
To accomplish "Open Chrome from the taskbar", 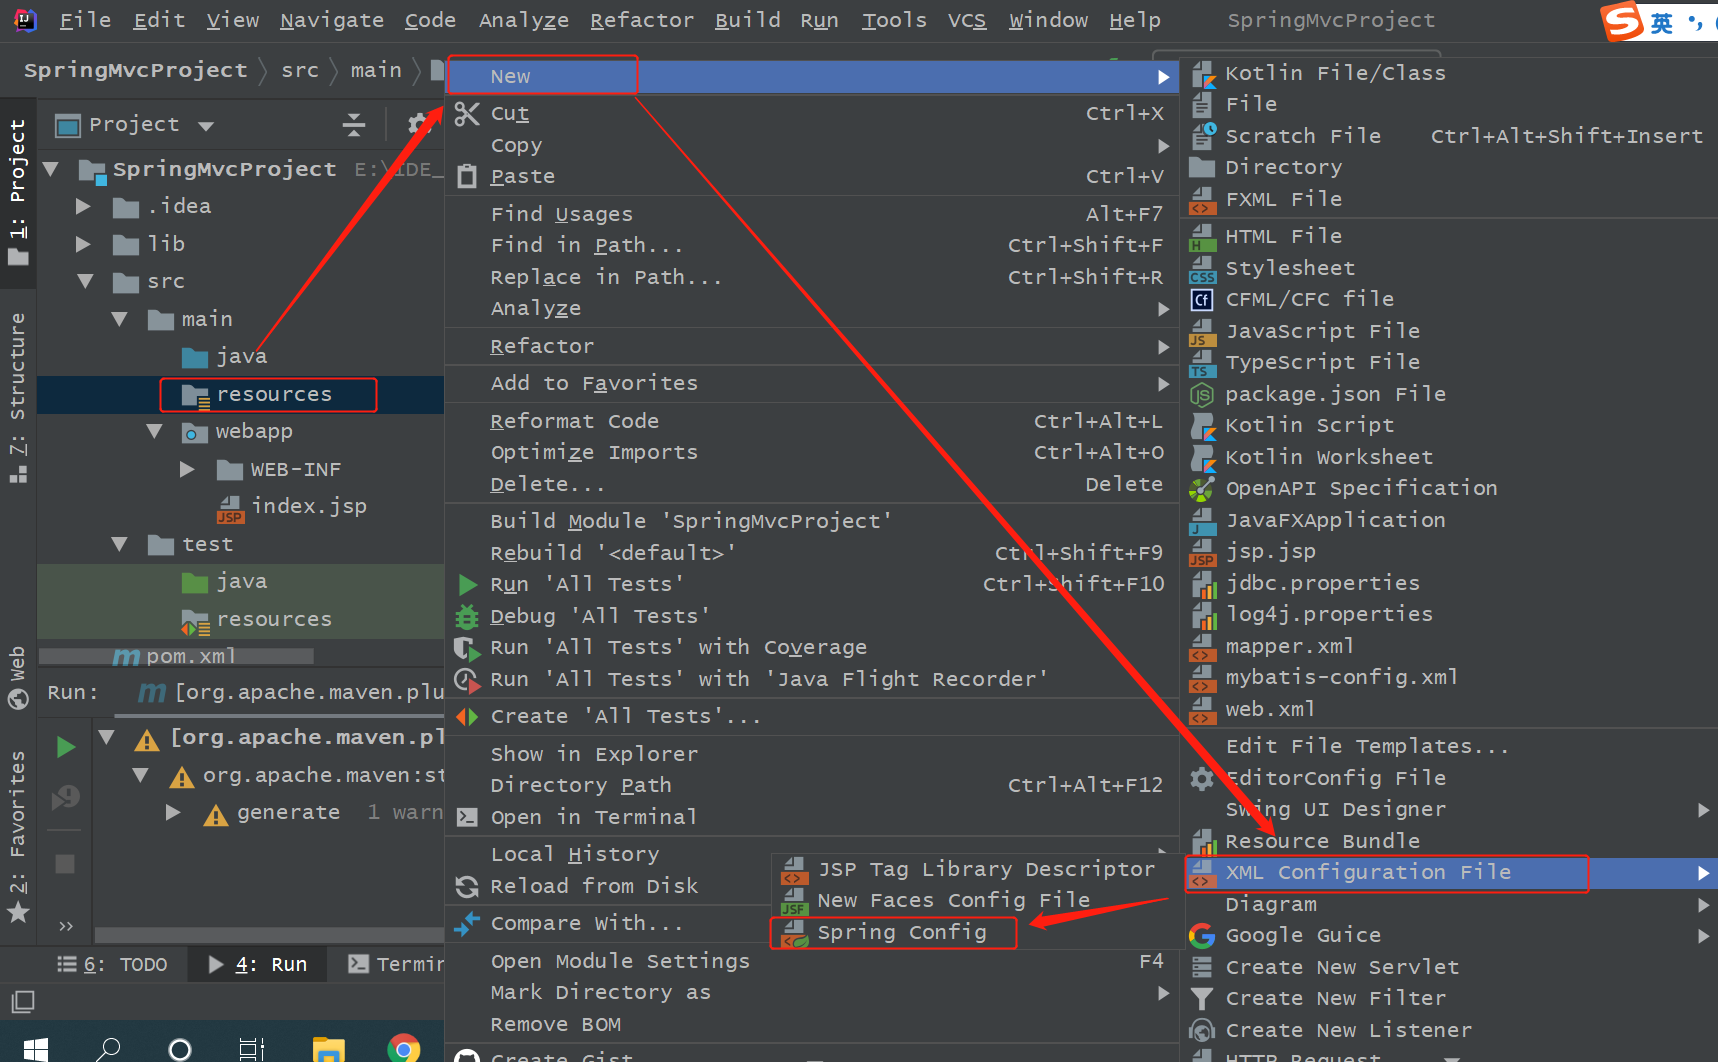I will [x=404, y=1048].
